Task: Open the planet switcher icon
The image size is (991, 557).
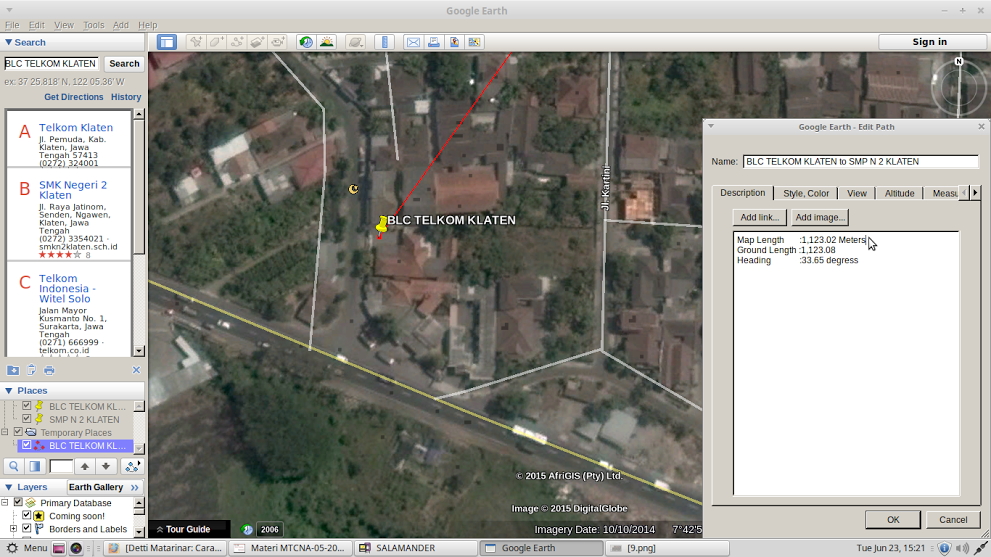Action: coord(356,42)
